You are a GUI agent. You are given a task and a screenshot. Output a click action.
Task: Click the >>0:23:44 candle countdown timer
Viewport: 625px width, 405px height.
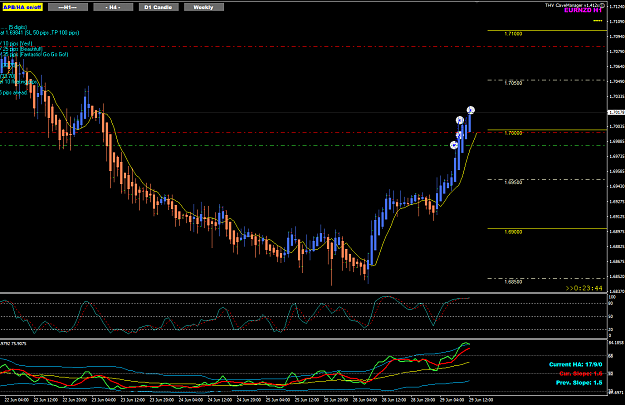[x=584, y=288]
